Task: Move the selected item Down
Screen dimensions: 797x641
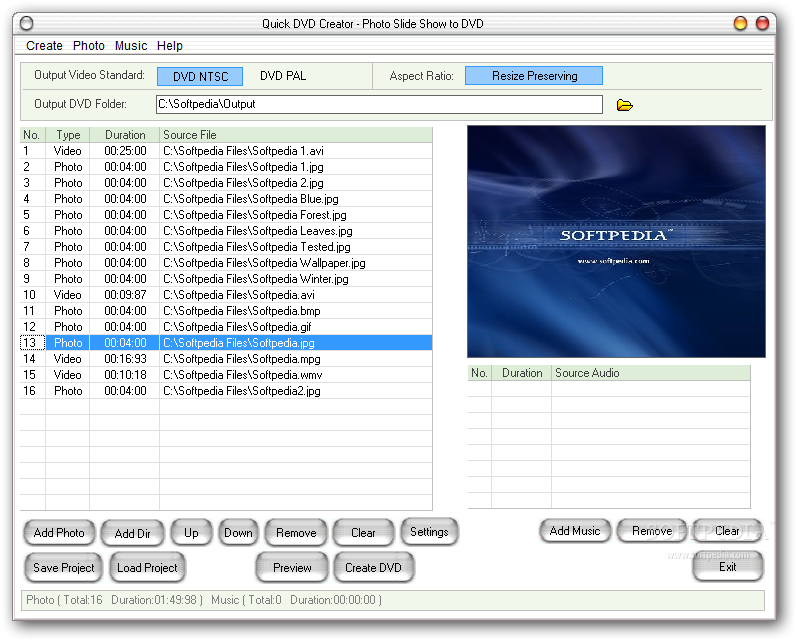Action: (x=238, y=532)
